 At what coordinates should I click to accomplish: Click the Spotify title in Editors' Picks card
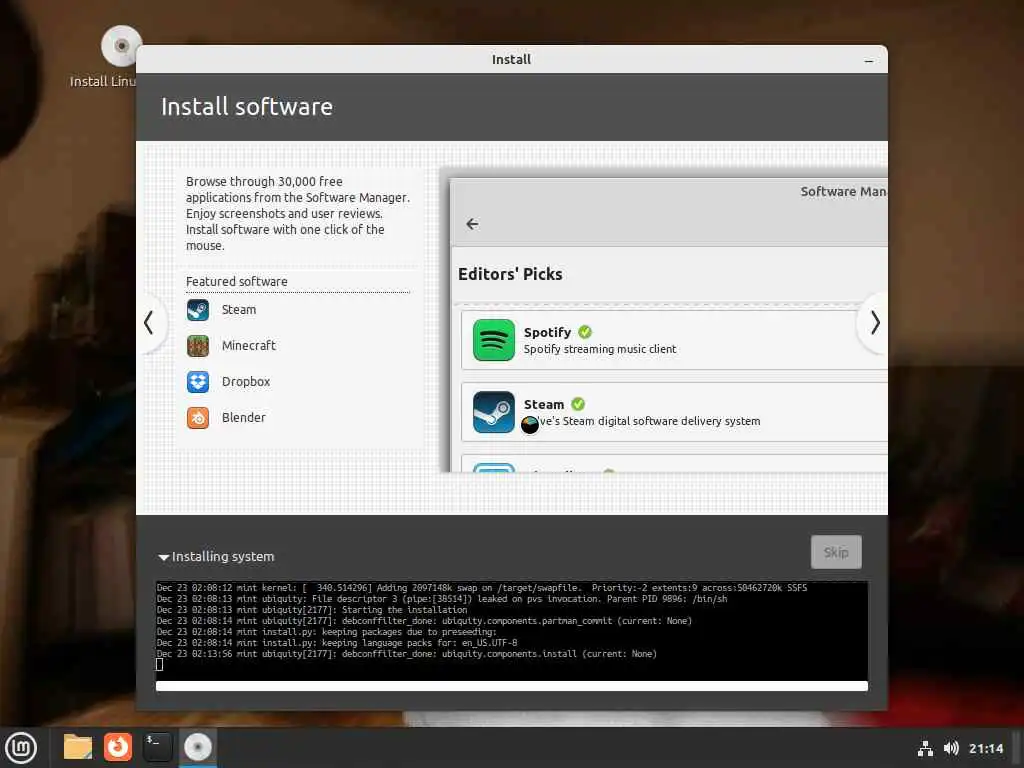pyautogui.click(x=547, y=332)
